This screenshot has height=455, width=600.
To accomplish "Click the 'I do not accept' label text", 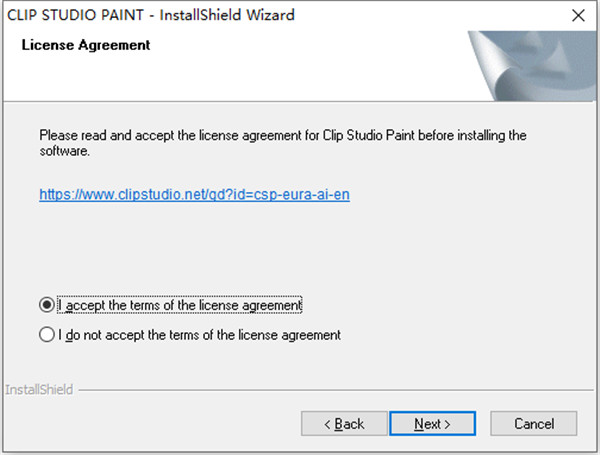I will (x=200, y=335).
